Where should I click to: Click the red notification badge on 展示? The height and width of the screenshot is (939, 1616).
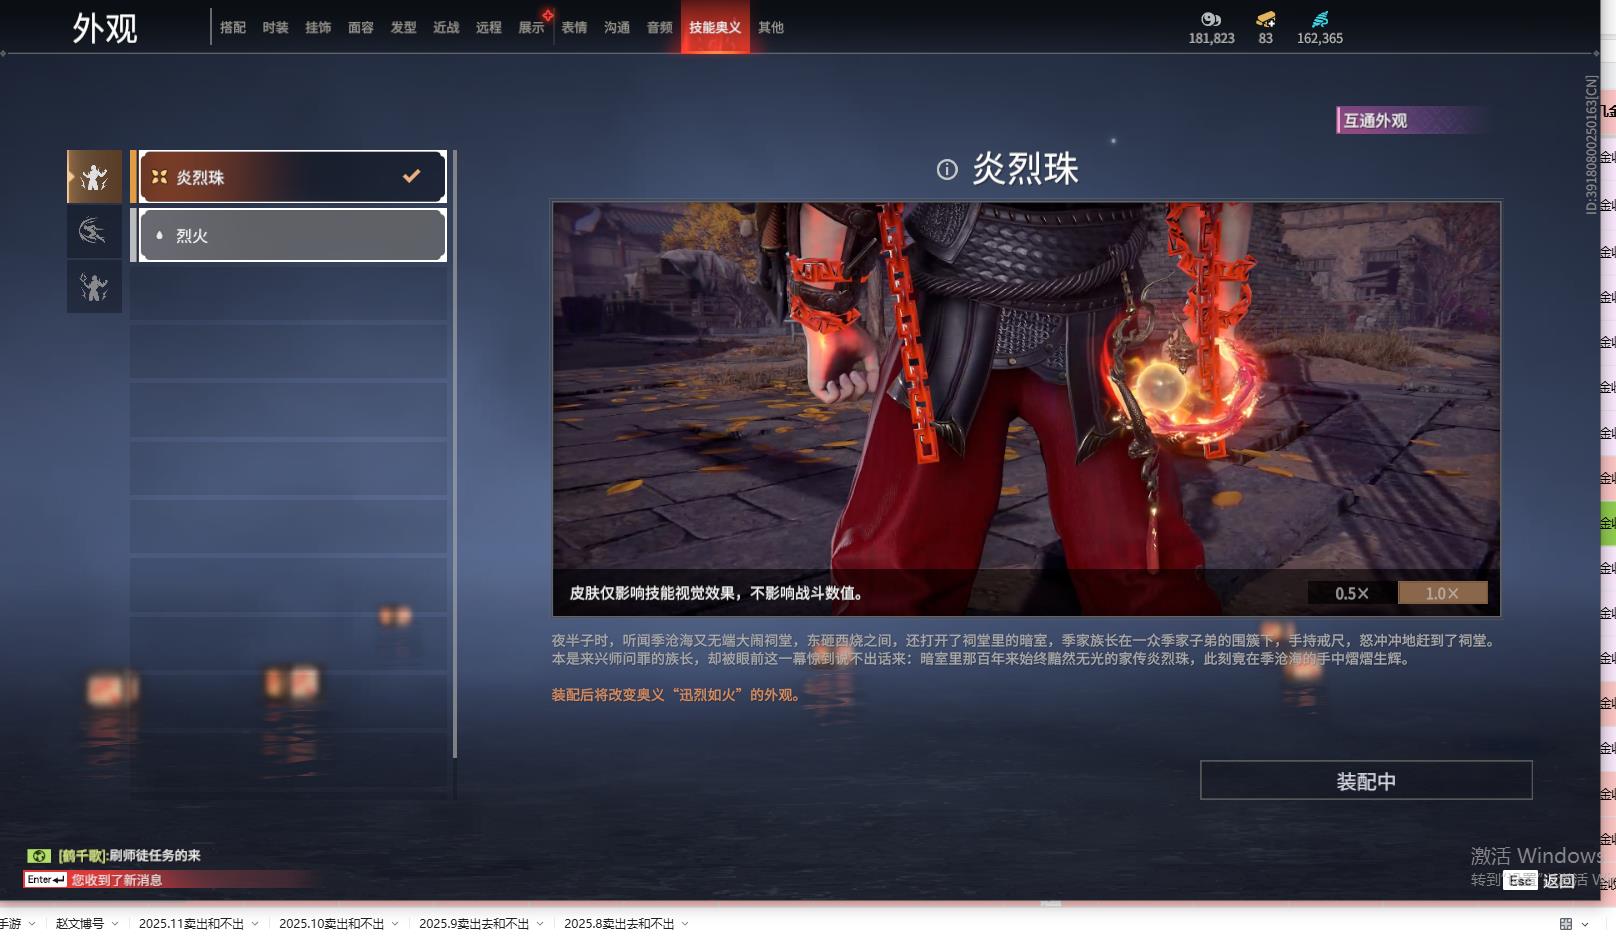pyautogui.click(x=547, y=15)
